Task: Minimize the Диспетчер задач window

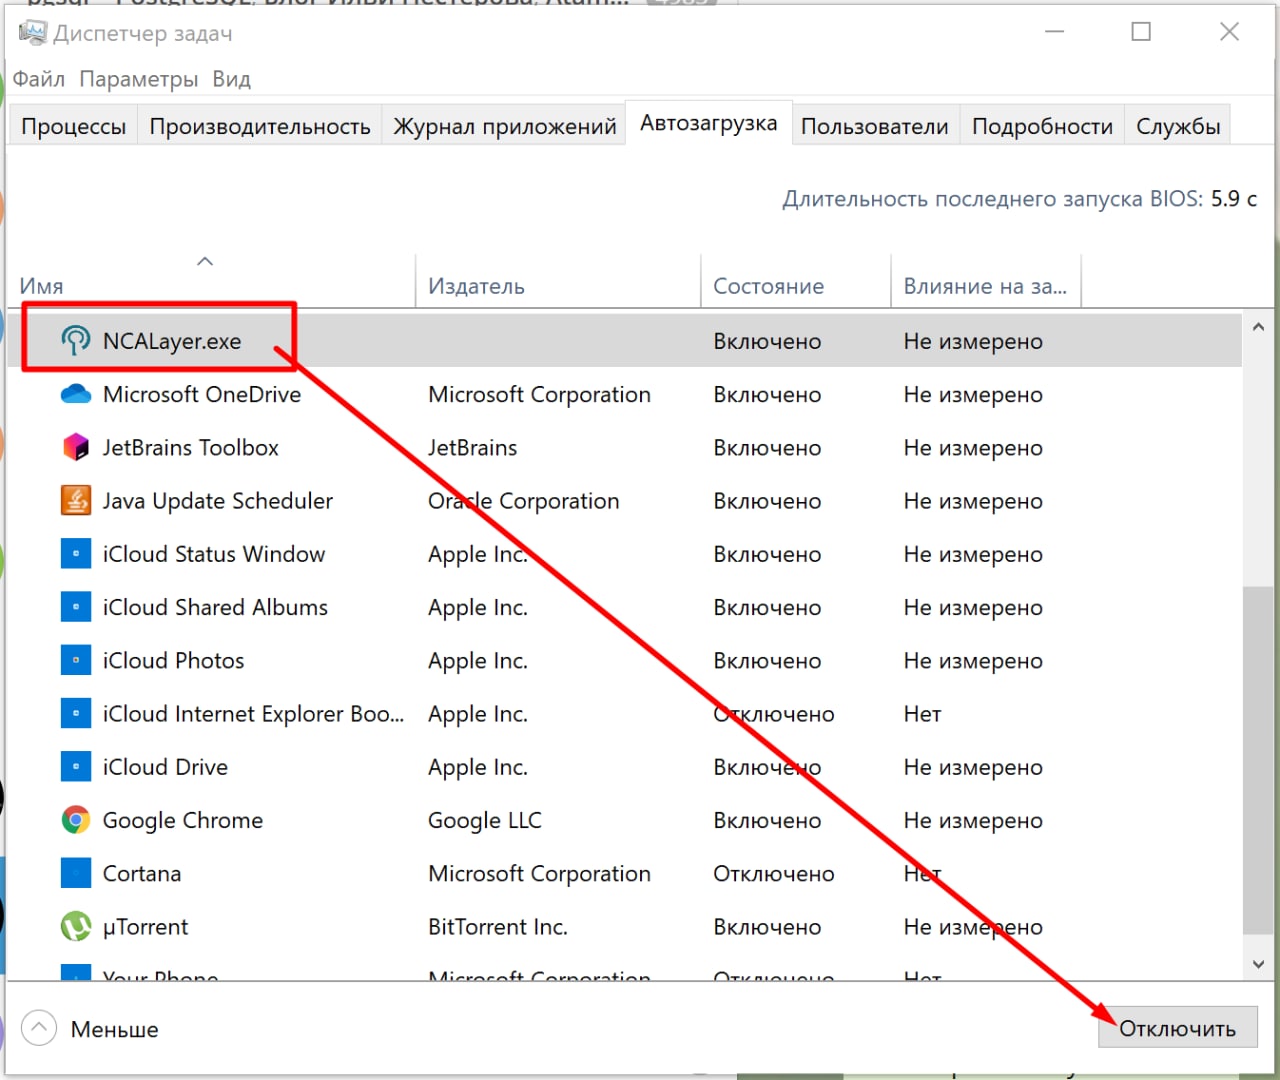Action: point(1054,32)
